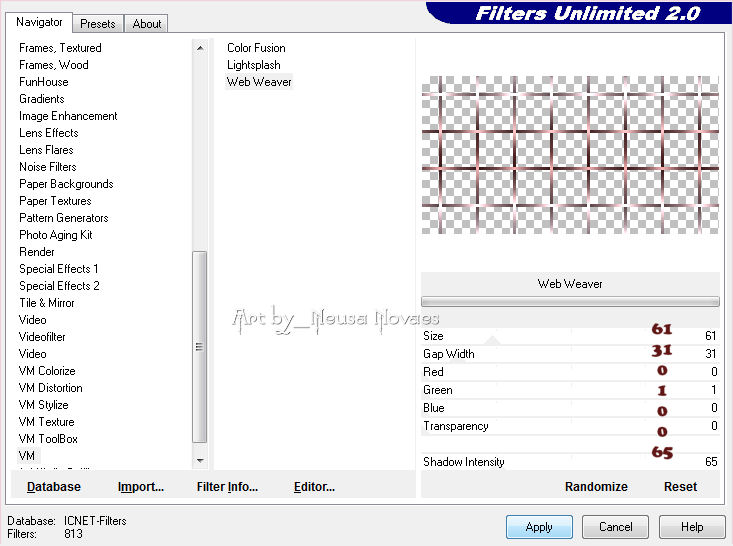This screenshot has height=546, width=733.
Task: Select Paper Textures category
Action: (x=55, y=201)
